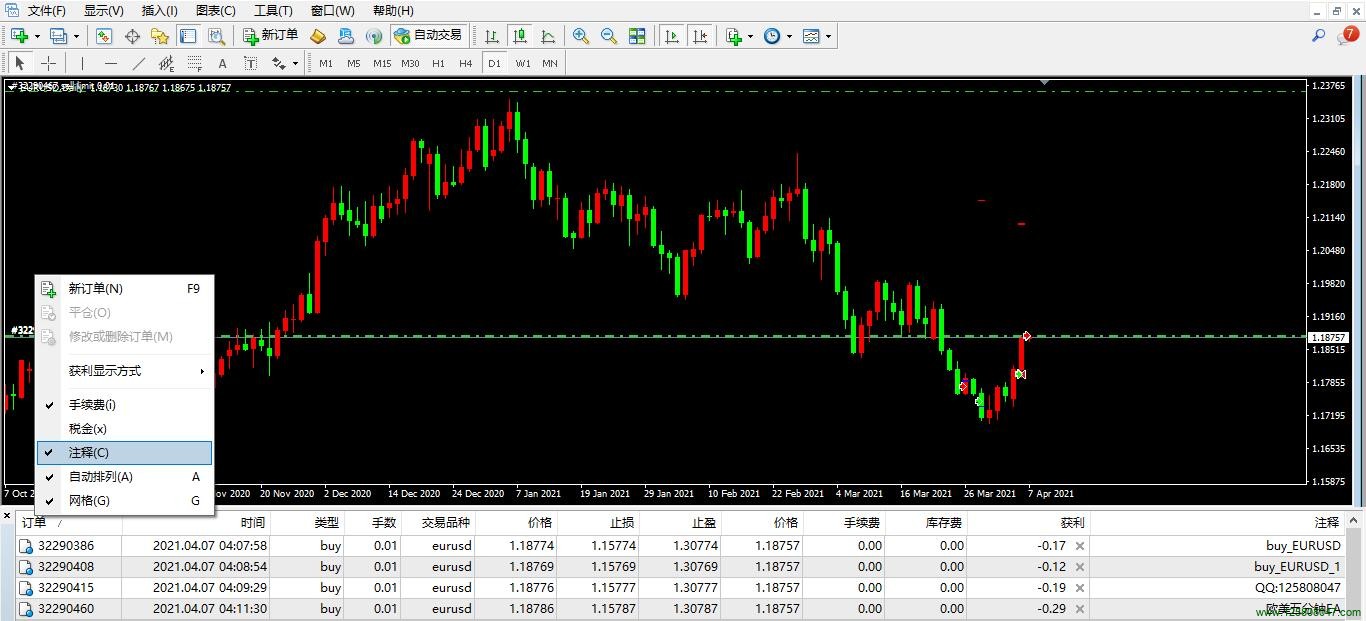Draw a vertical line tool

pyautogui.click(x=82, y=63)
